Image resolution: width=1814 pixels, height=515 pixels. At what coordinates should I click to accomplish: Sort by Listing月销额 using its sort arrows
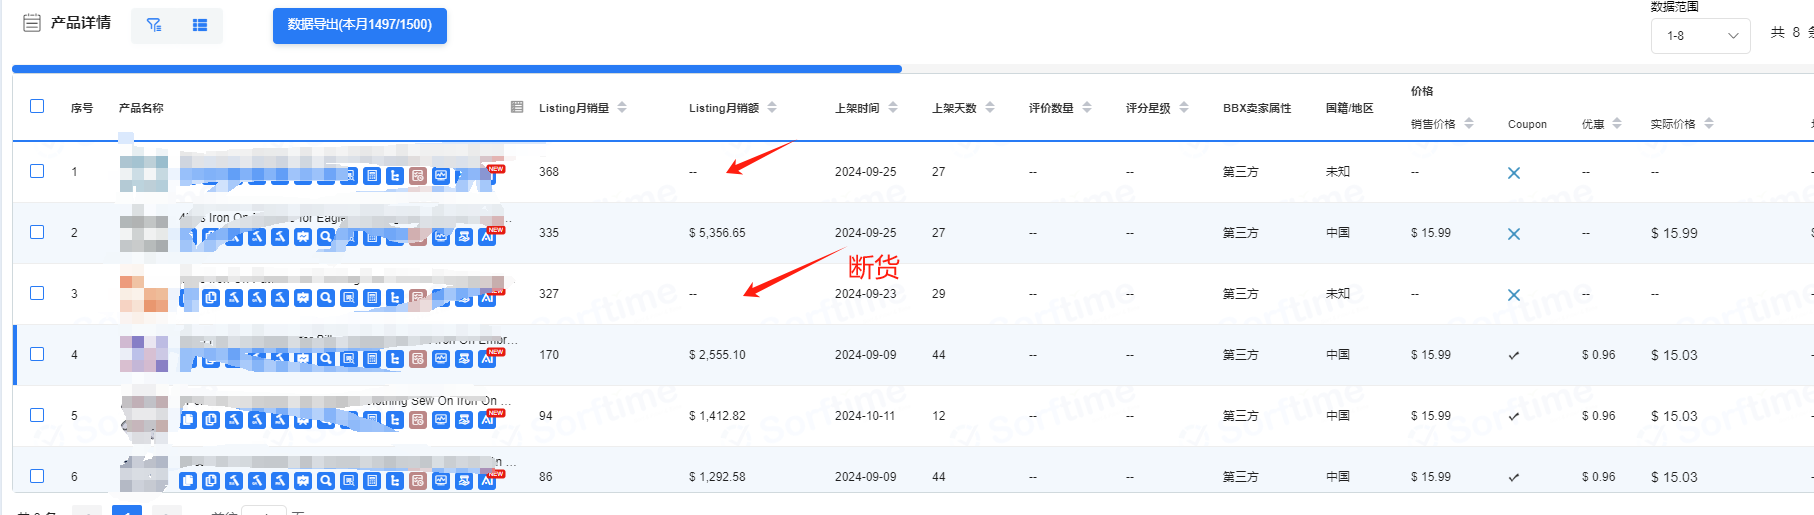click(772, 107)
